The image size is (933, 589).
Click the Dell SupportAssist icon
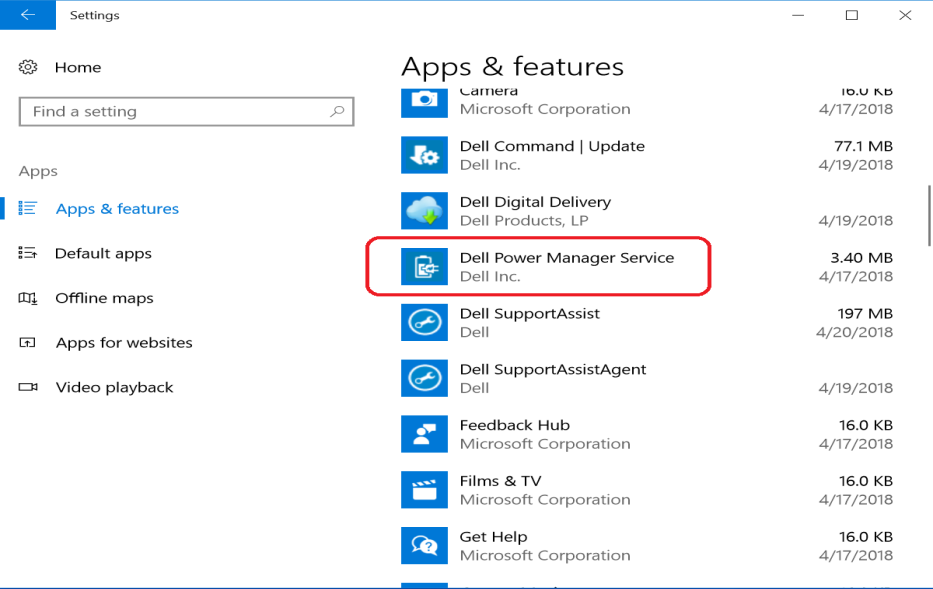[424, 322]
